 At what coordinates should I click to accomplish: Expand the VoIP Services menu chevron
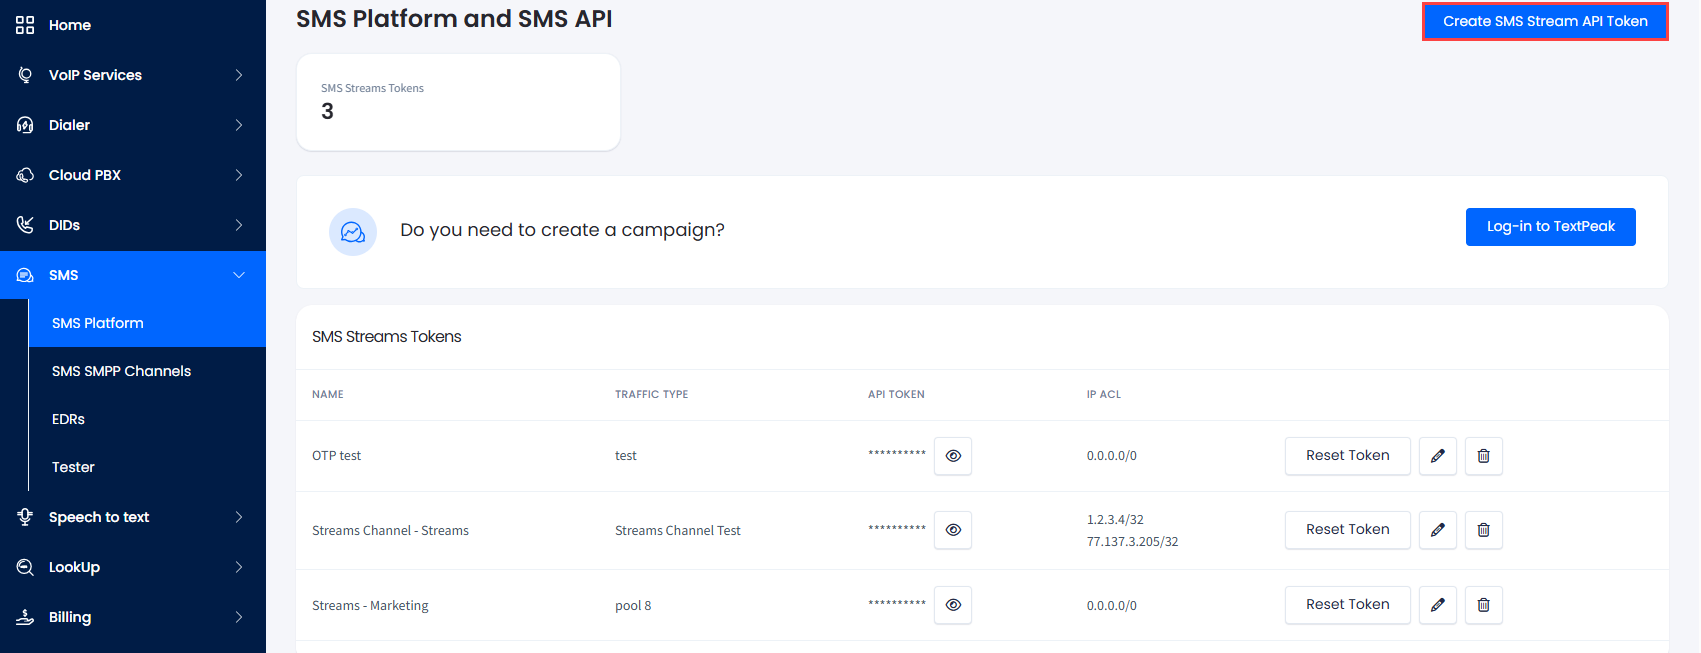coord(239,75)
